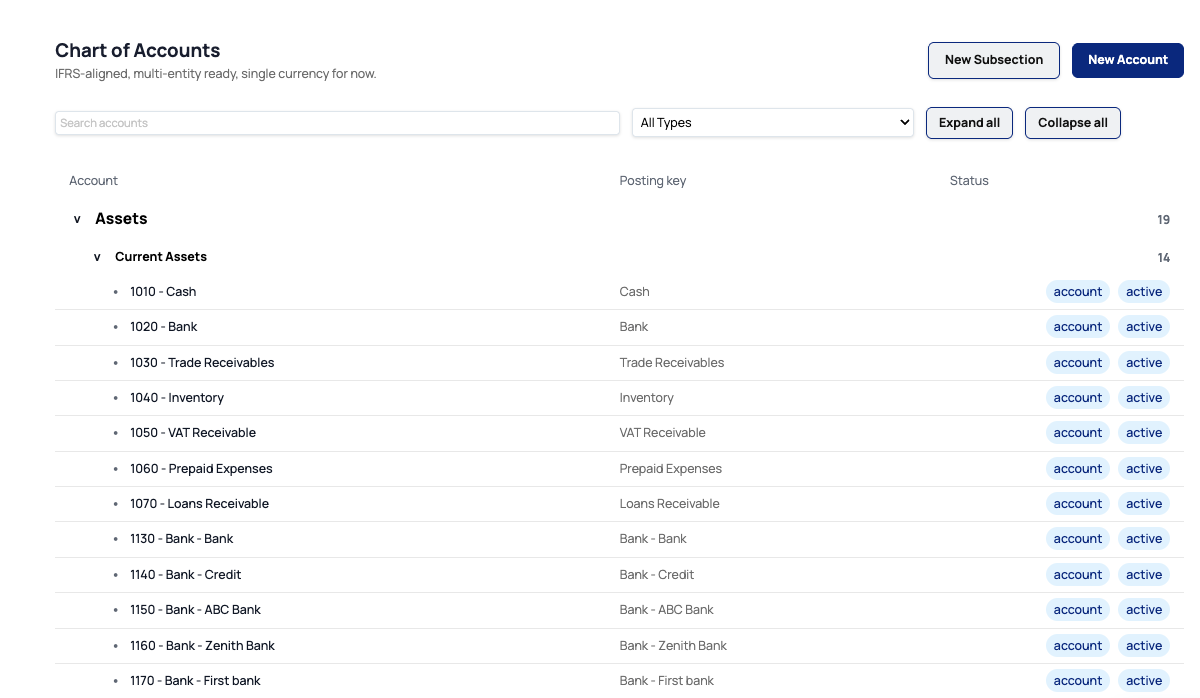Click the Collapse all button
This screenshot has height=698, width=1200.
1072,122
